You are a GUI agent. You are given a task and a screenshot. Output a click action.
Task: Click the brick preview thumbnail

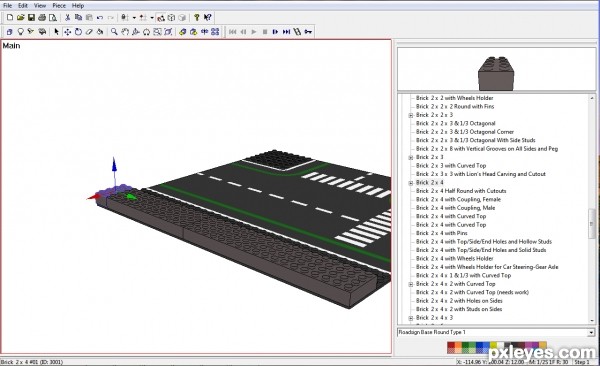coord(496,69)
